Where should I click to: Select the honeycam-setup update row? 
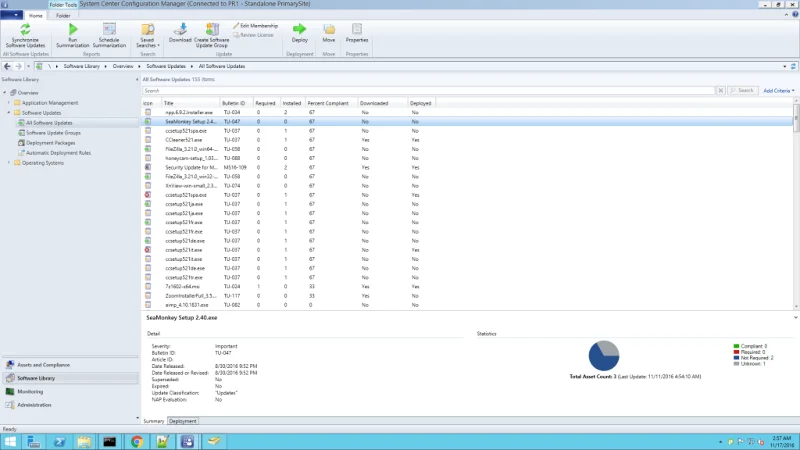(467, 158)
